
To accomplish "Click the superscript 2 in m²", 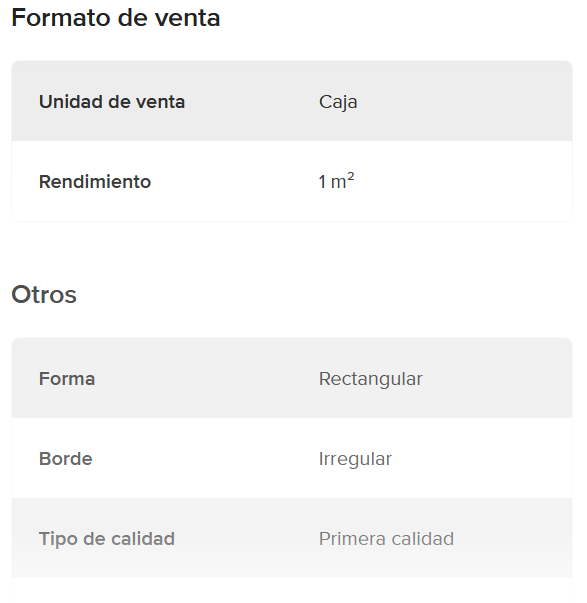I will pos(350,177).
